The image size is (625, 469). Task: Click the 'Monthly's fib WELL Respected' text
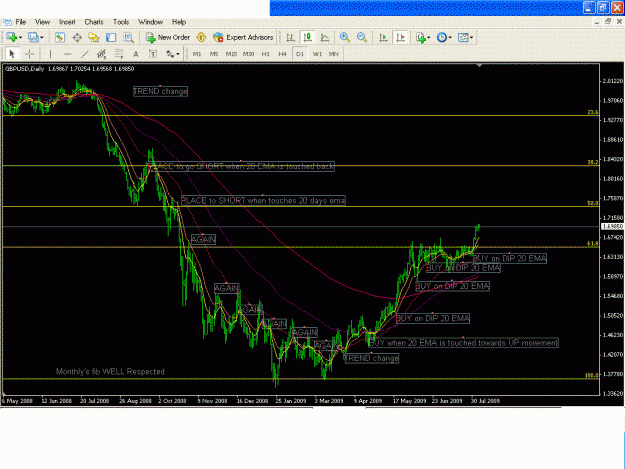pos(110,372)
